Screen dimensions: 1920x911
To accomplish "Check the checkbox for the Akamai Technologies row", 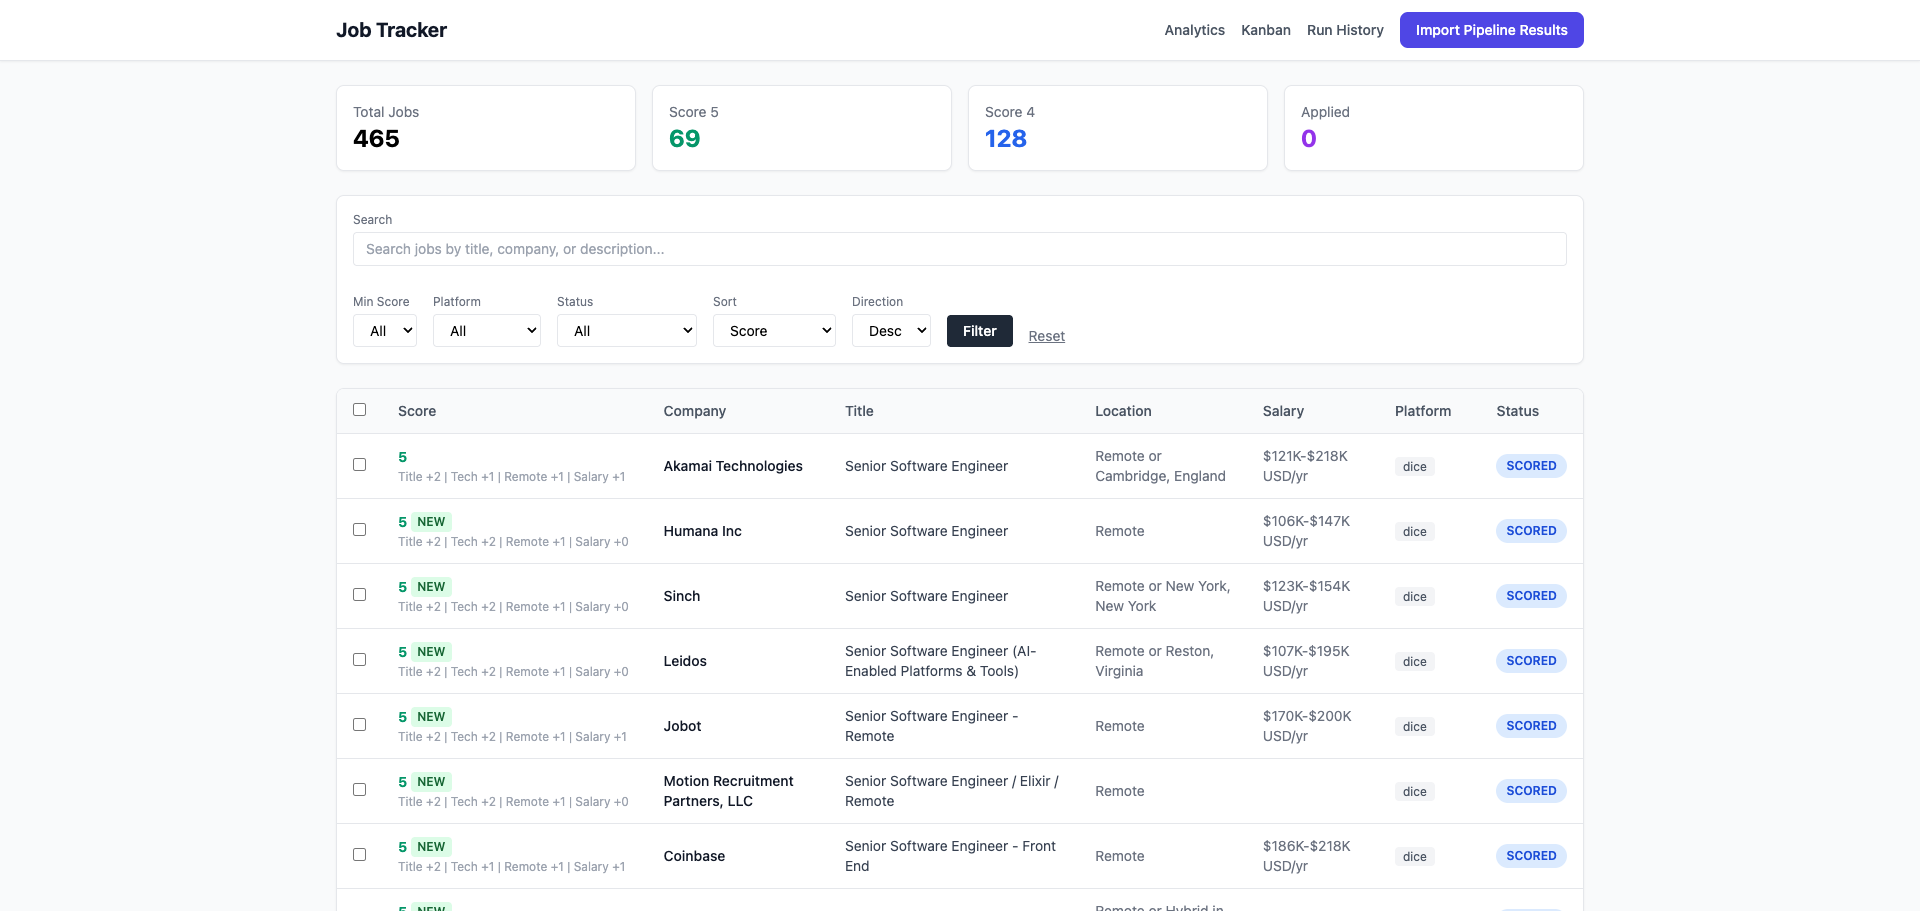I will coord(360,465).
